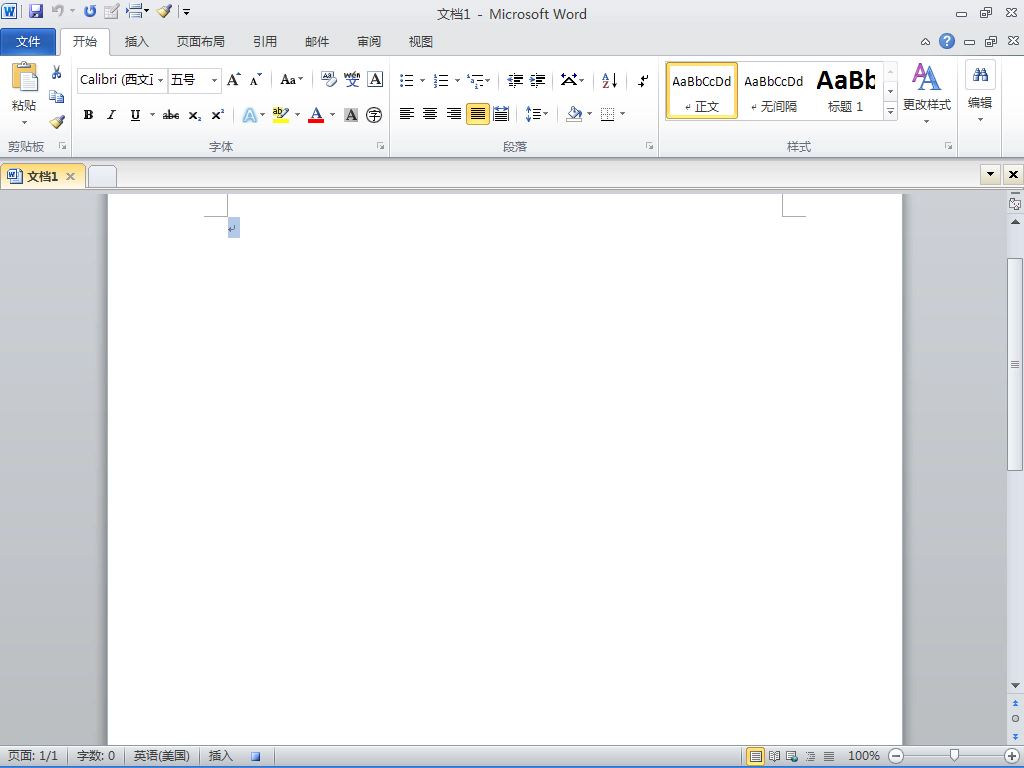This screenshot has width=1024, height=768.
Task: Switch to the 插入 ribbon tab
Action: click(136, 42)
